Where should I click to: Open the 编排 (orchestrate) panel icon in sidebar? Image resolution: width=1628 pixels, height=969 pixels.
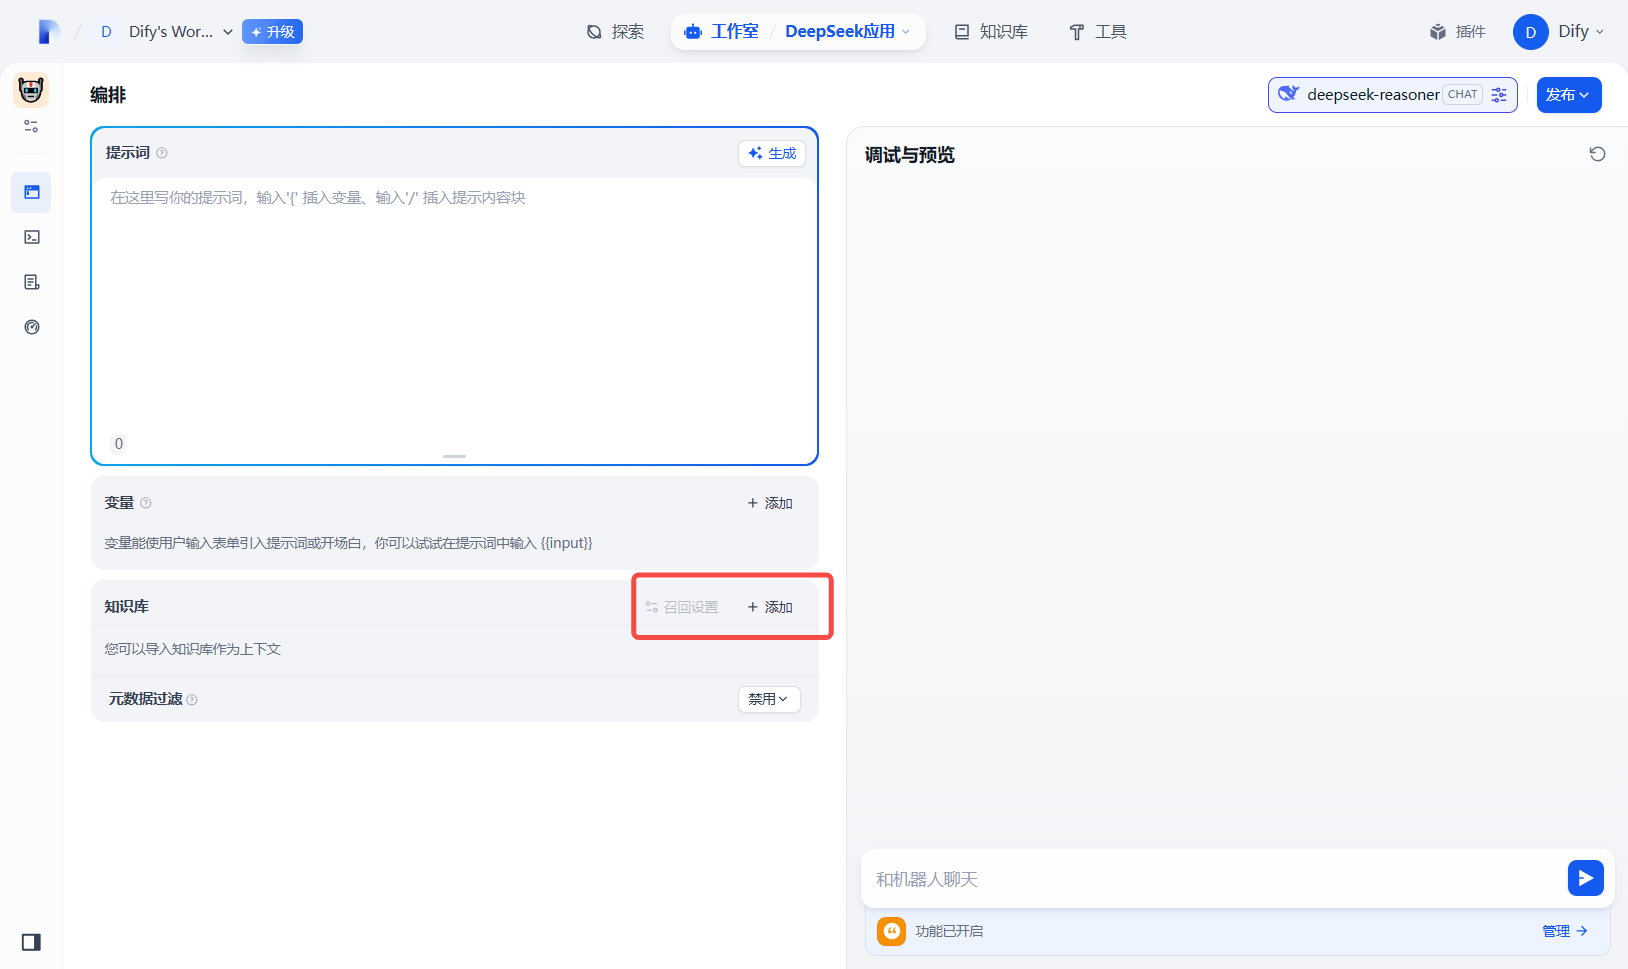pos(31,192)
